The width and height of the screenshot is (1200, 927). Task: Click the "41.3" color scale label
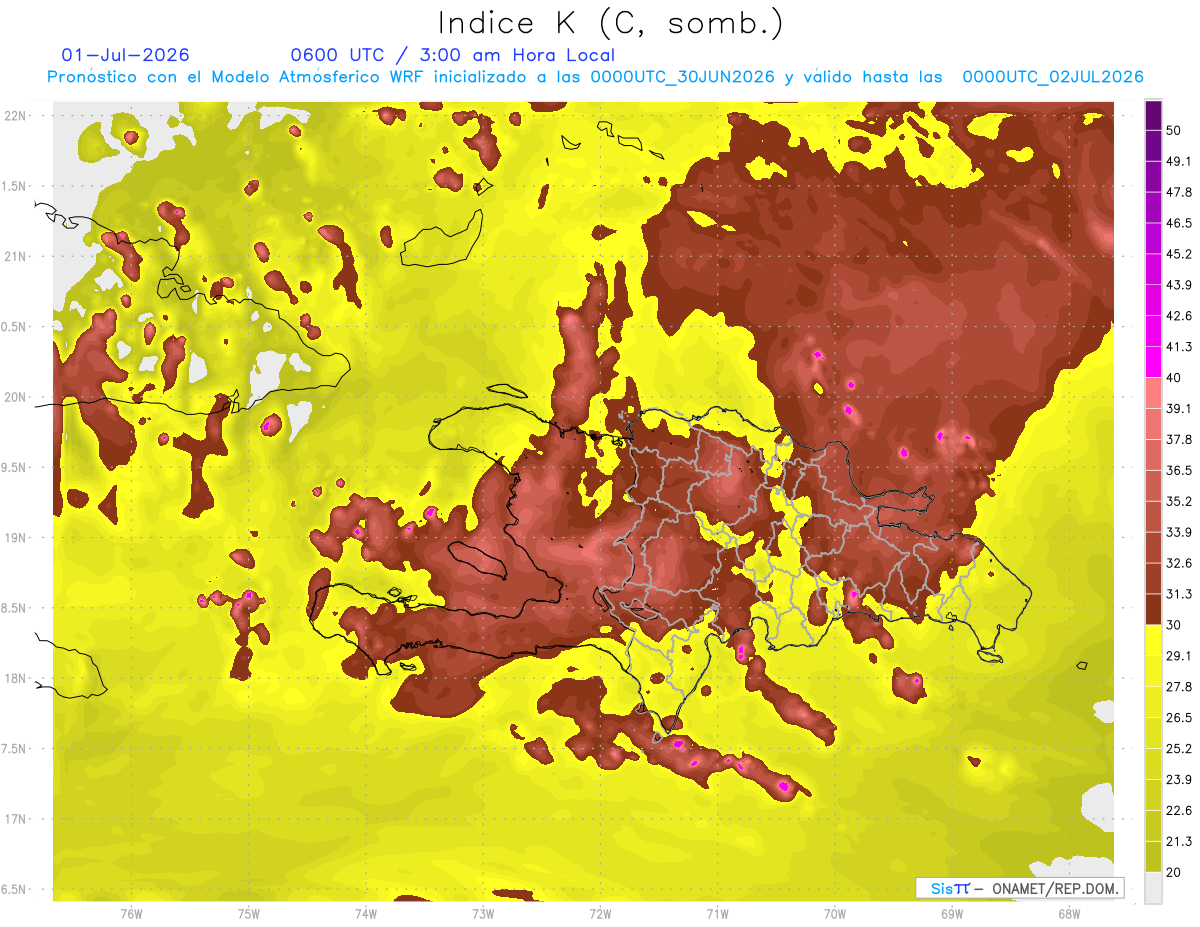pyautogui.click(x=1178, y=347)
